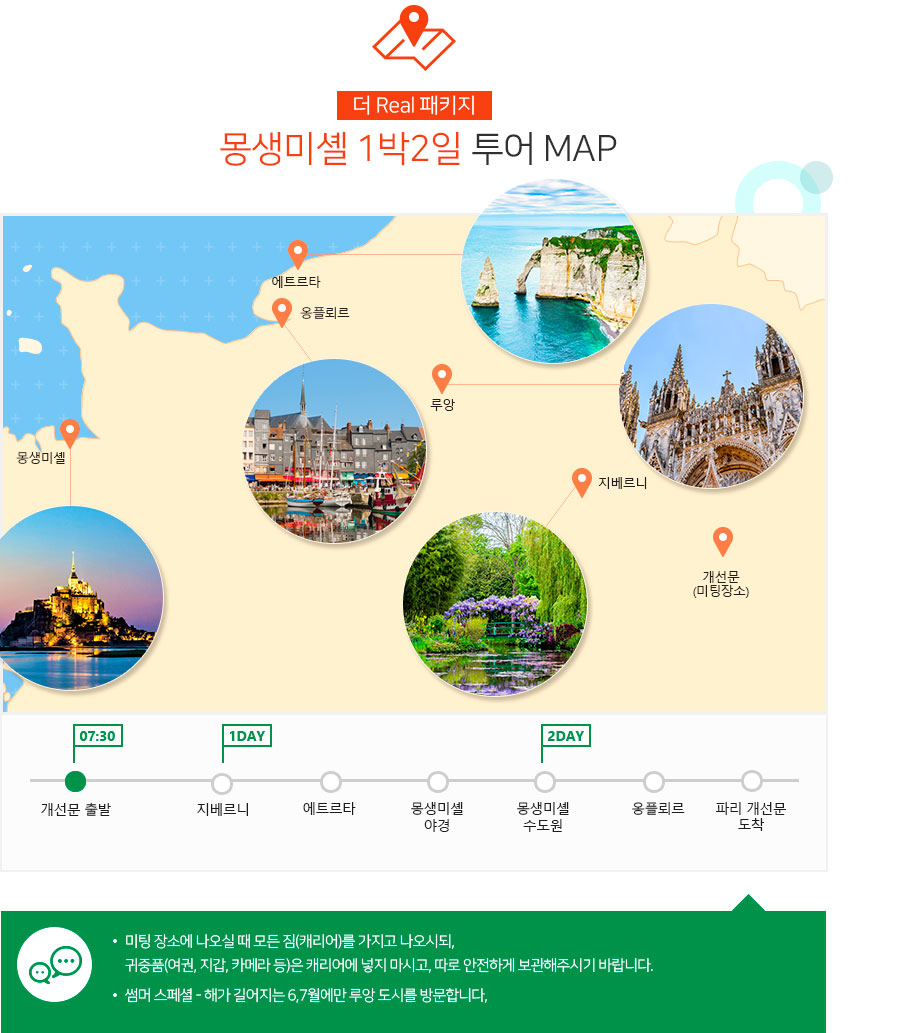Click the 몽생미셸 1박2일 투어 MAP title
This screenshot has width=900, height=1033.
[418, 148]
